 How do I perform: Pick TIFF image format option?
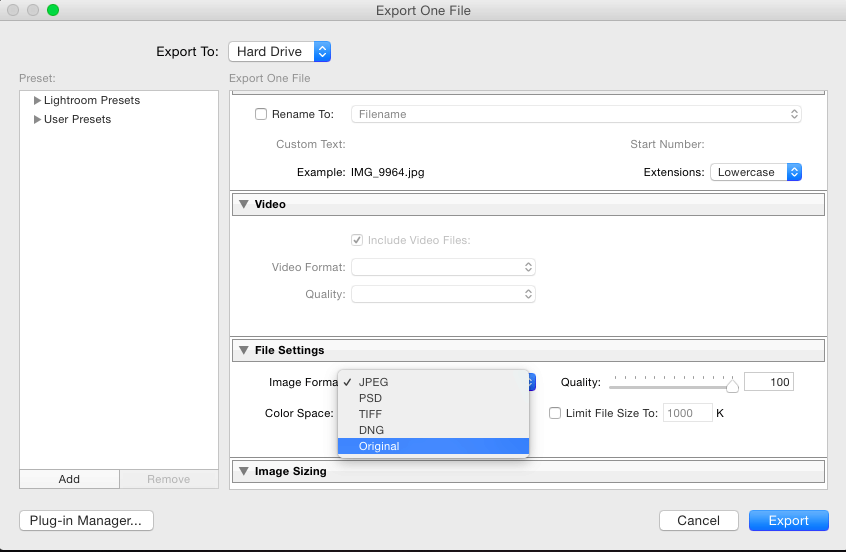pyautogui.click(x=371, y=414)
